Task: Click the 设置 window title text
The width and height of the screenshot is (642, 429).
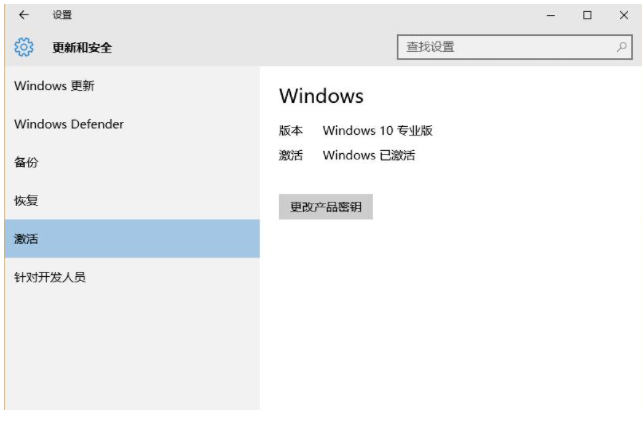Action: [x=61, y=15]
